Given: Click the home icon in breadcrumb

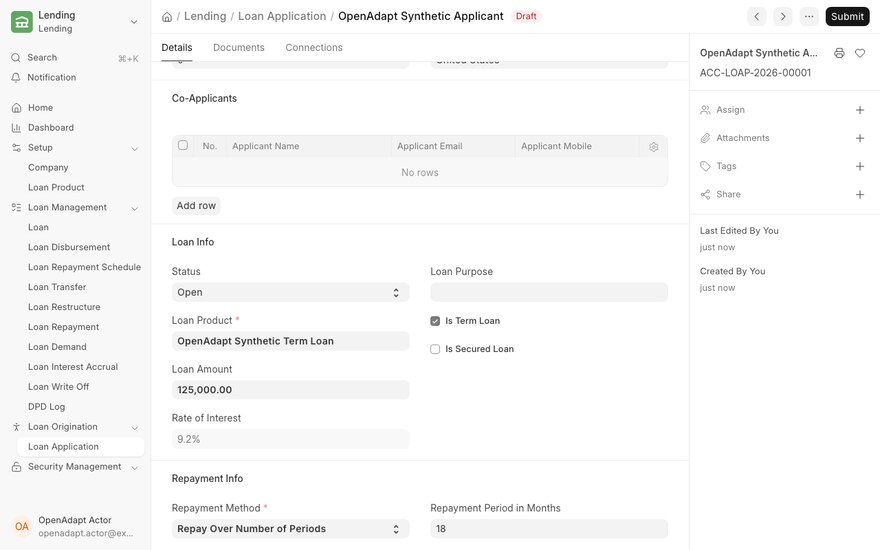Looking at the screenshot, I should tap(167, 17).
